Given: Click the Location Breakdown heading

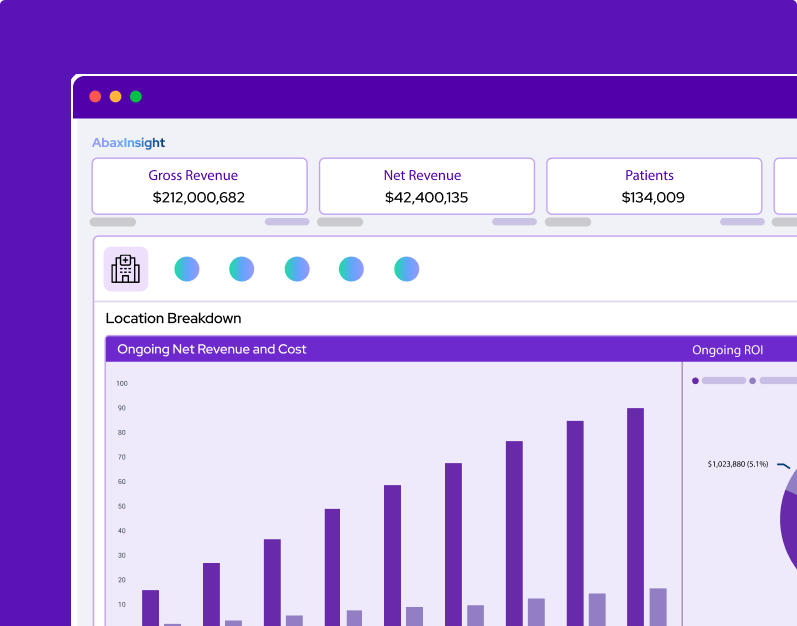Looking at the screenshot, I should (173, 318).
